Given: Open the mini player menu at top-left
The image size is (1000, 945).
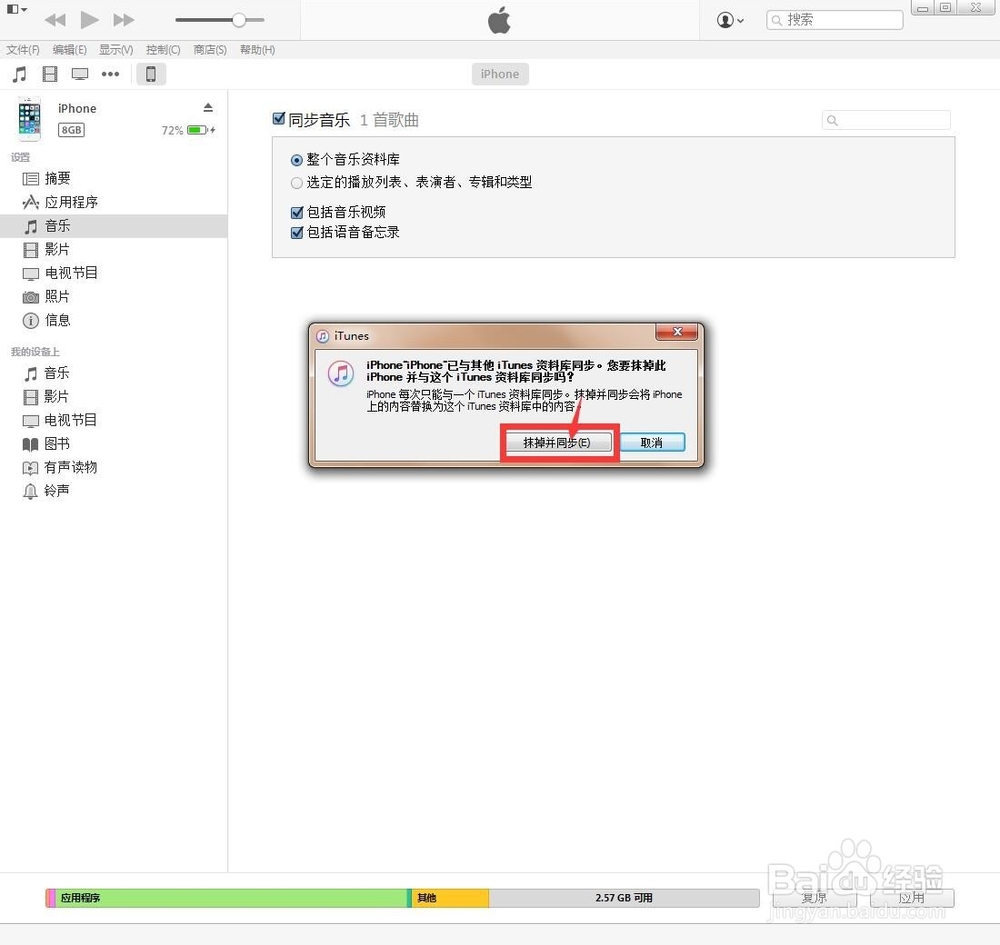Looking at the screenshot, I should pyautogui.click(x=17, y=9).
